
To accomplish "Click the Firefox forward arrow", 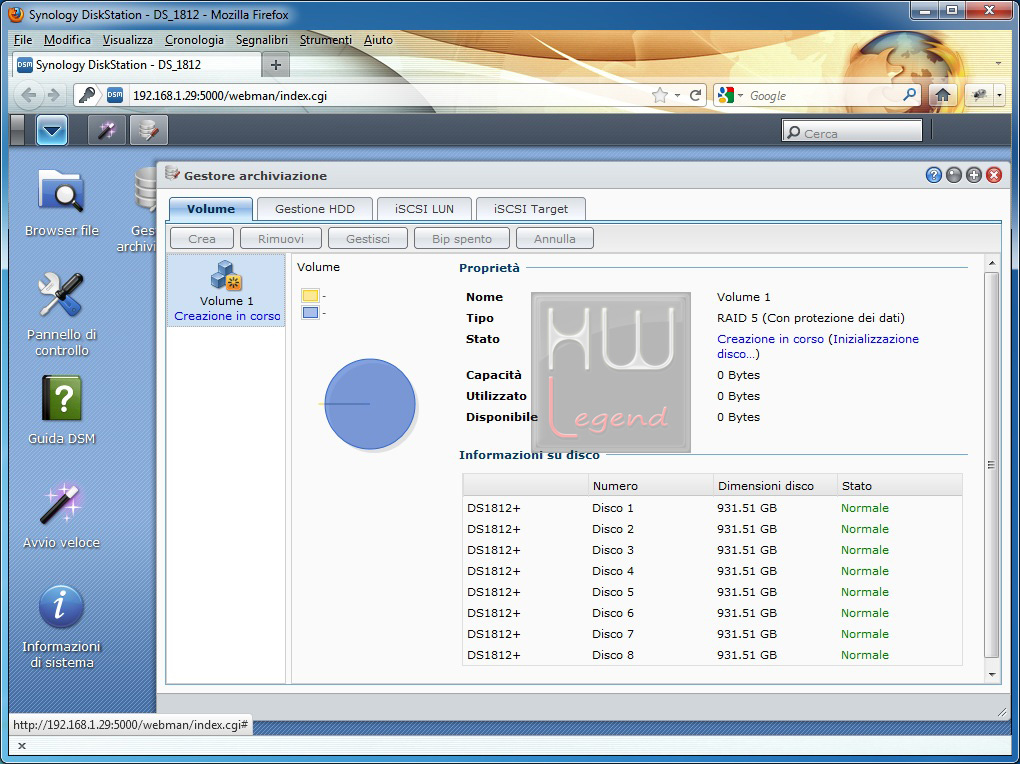I will [53, 96].
